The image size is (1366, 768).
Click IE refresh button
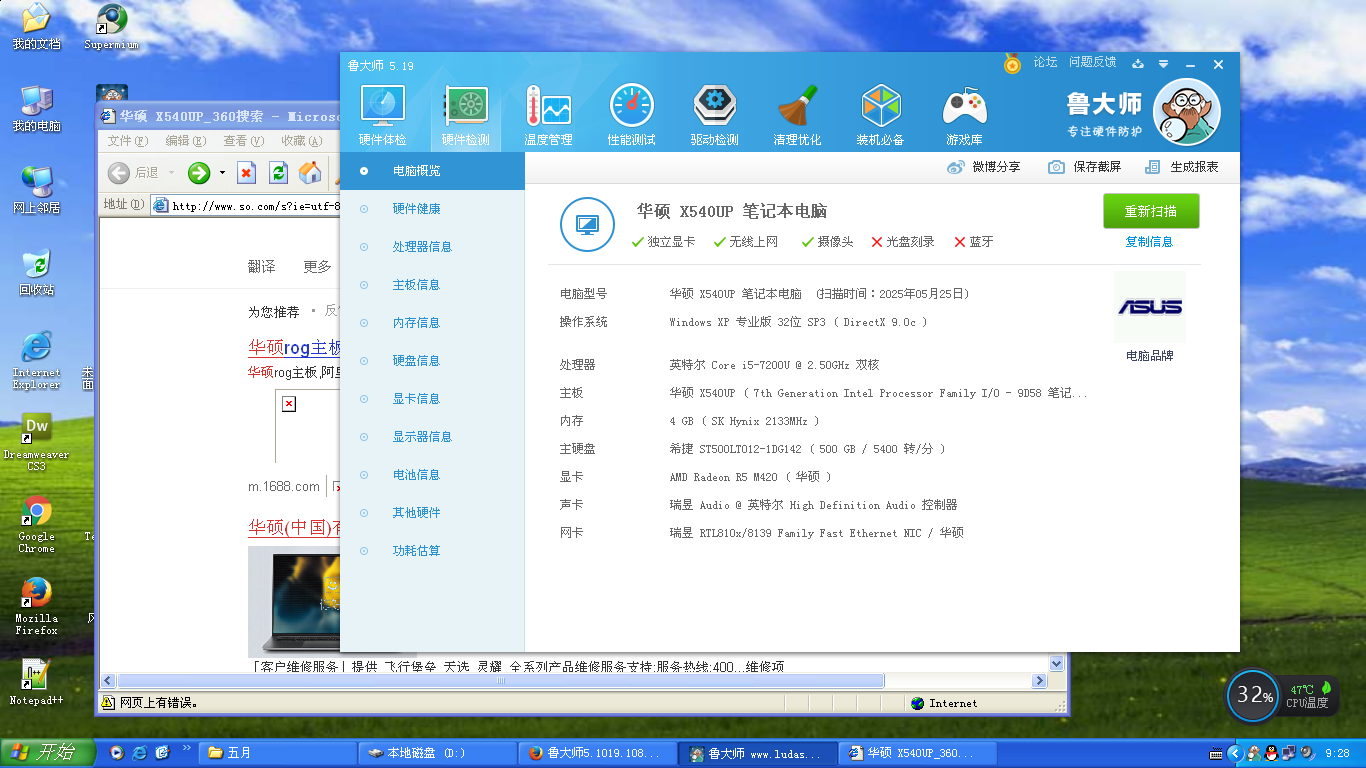[x=278, y=173]
